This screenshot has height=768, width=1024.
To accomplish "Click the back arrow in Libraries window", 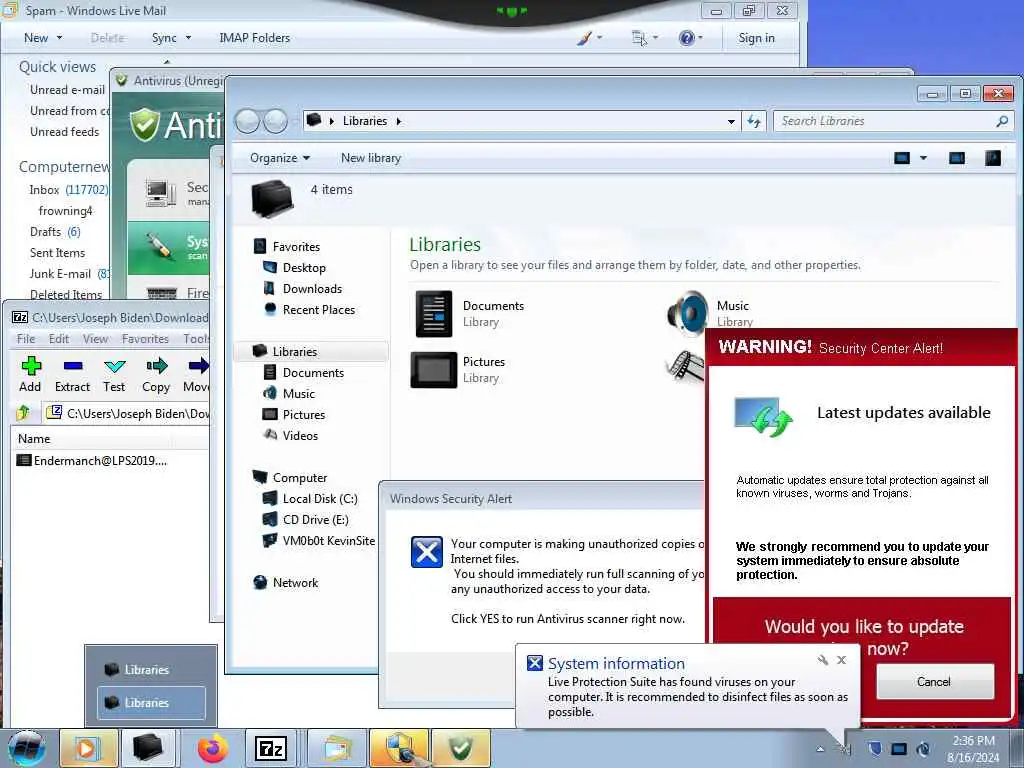I will pyautogui.click(x=248, y=121).
